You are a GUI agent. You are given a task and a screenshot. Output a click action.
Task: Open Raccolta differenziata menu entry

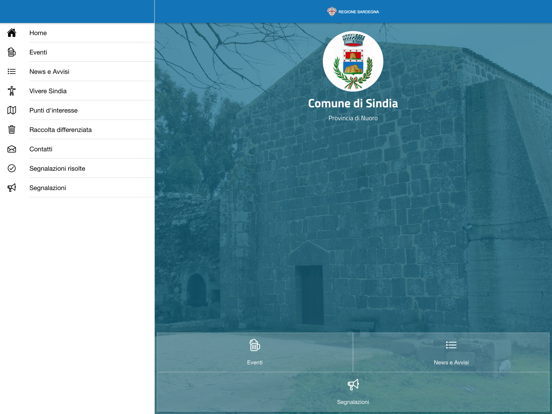[x=77, y=130]
